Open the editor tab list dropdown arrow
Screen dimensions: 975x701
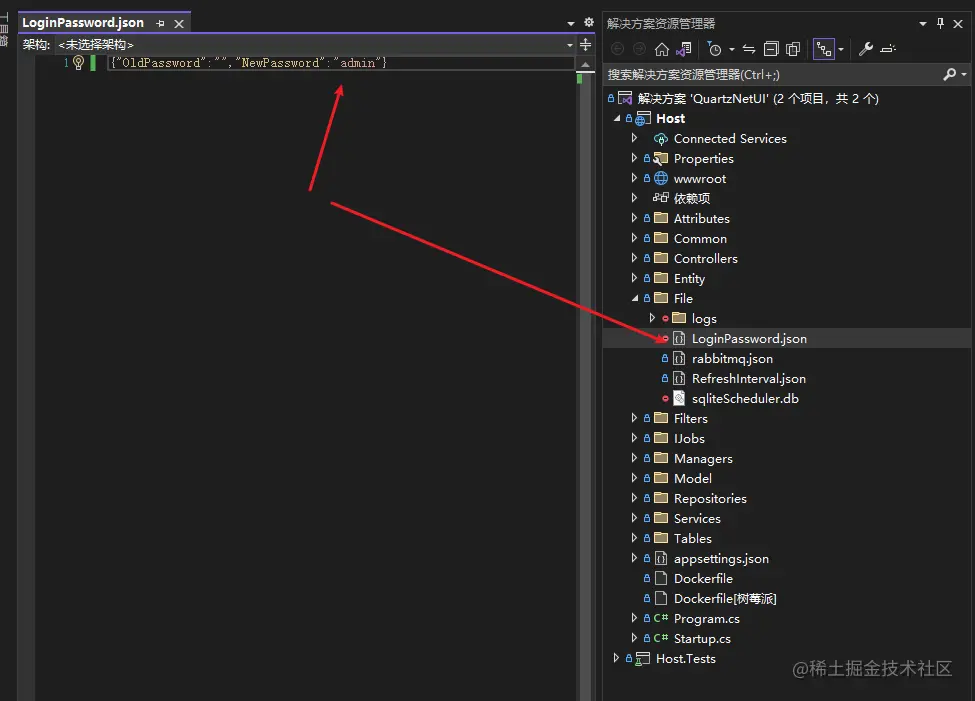571,24
